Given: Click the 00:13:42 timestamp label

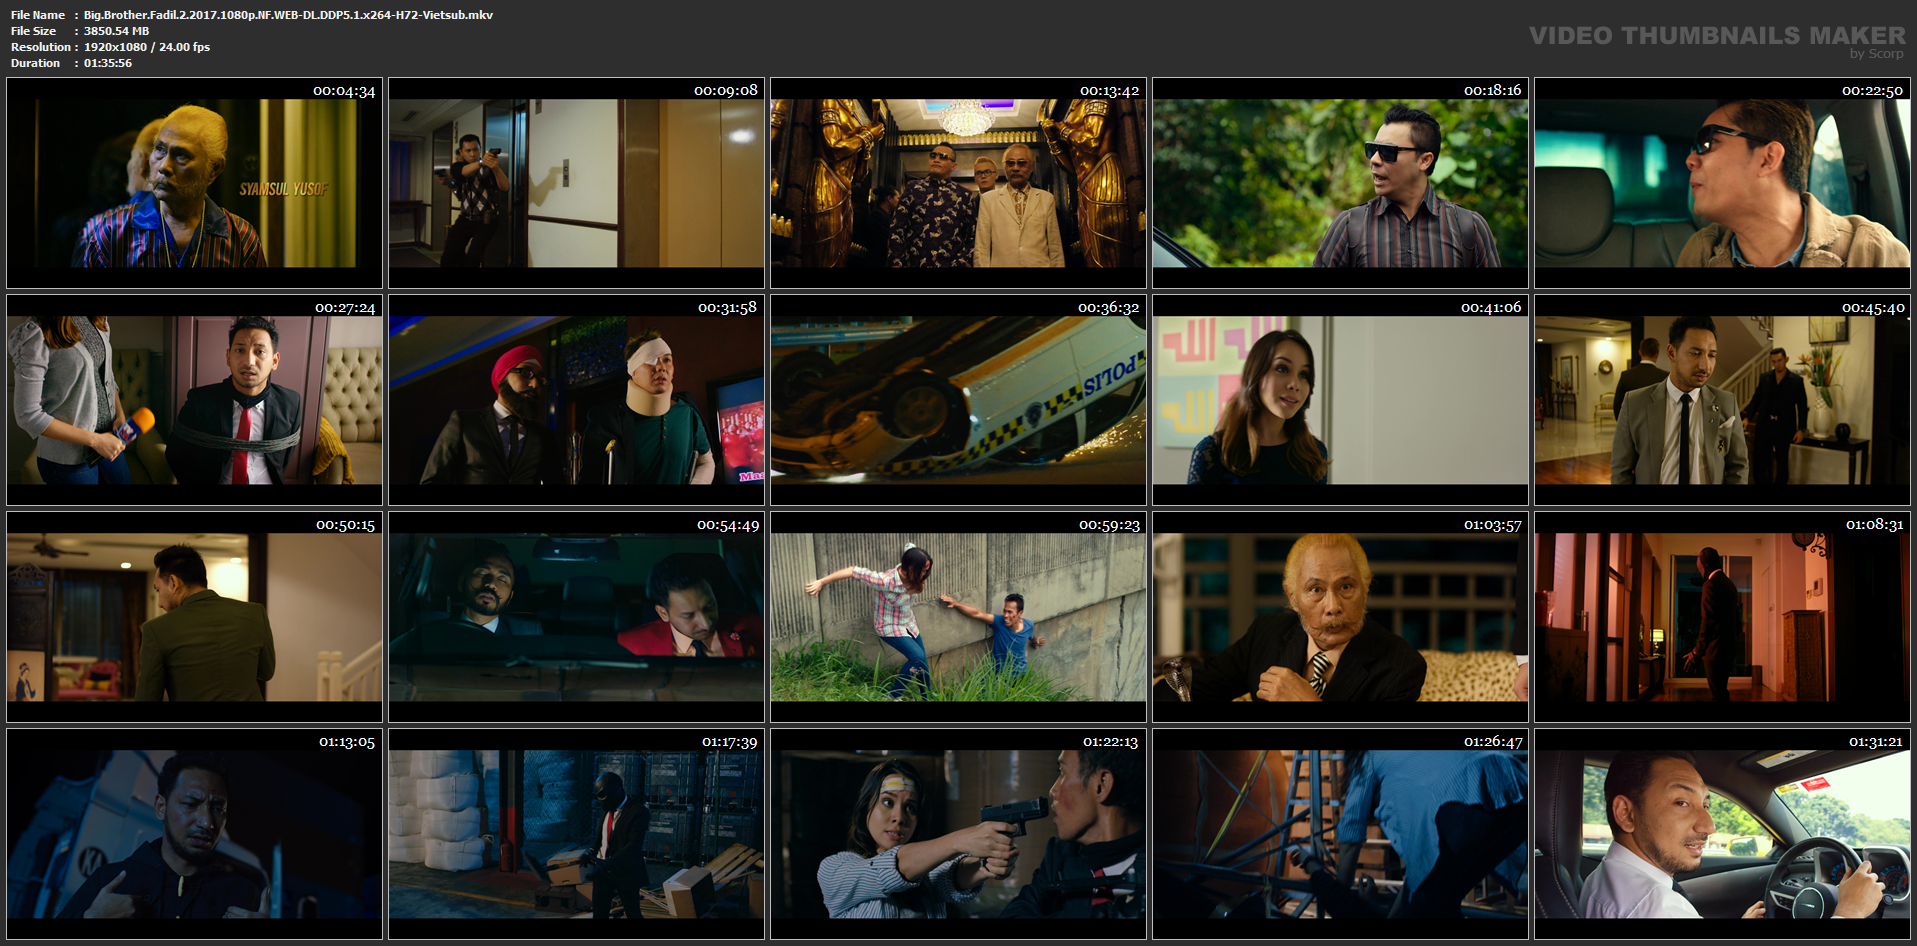Looking at the screenshot, I should point(1109,91).
